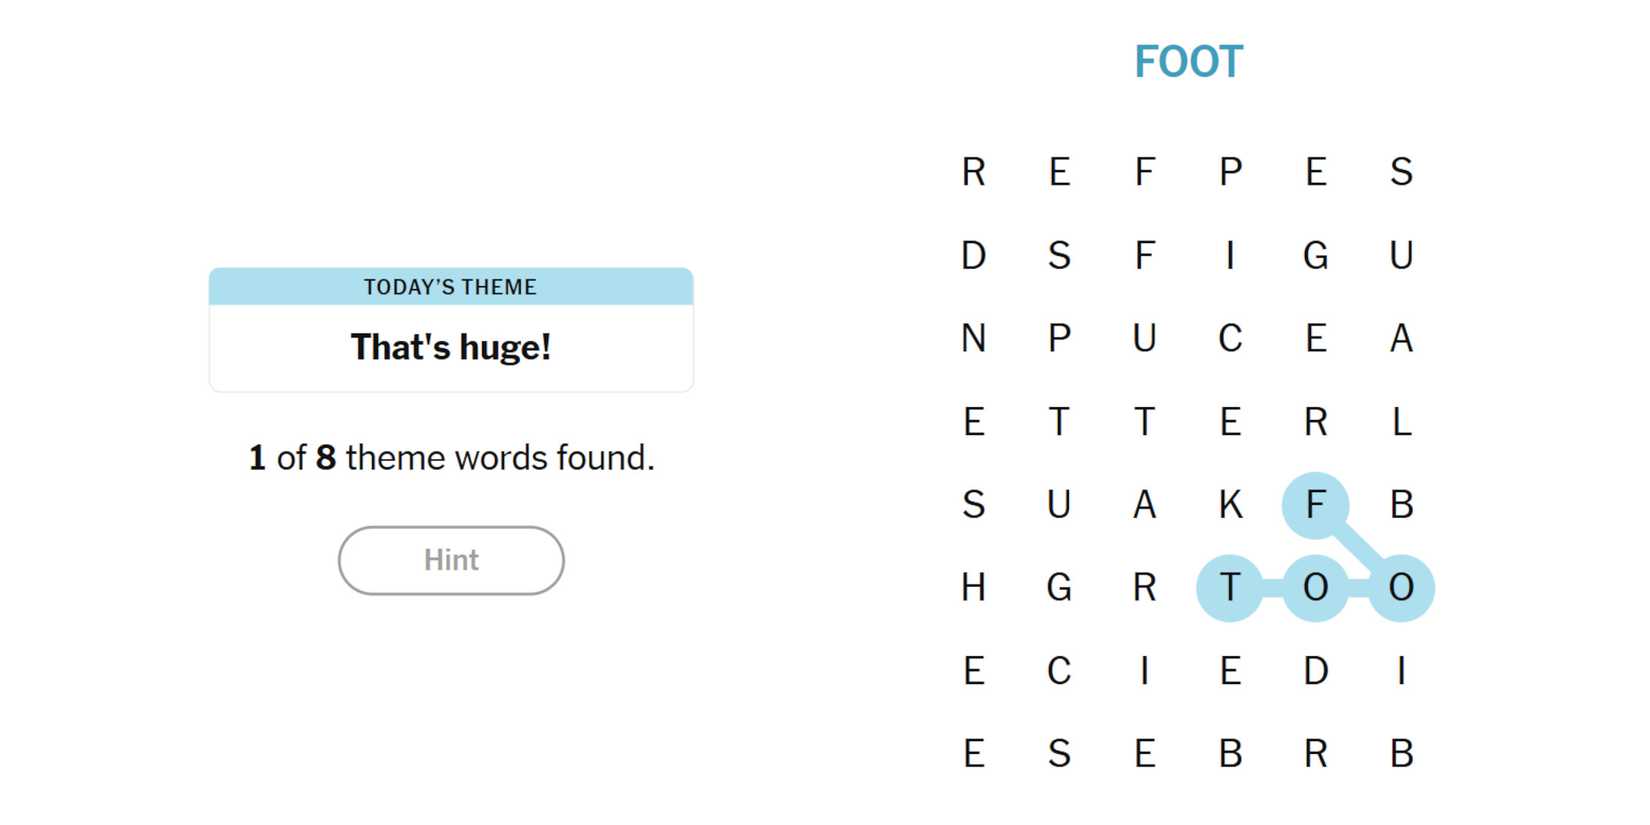The image size is (1650, 825).
Task: Click the "1 of 8 theme words found" text
Action: [x=451, y=458]
